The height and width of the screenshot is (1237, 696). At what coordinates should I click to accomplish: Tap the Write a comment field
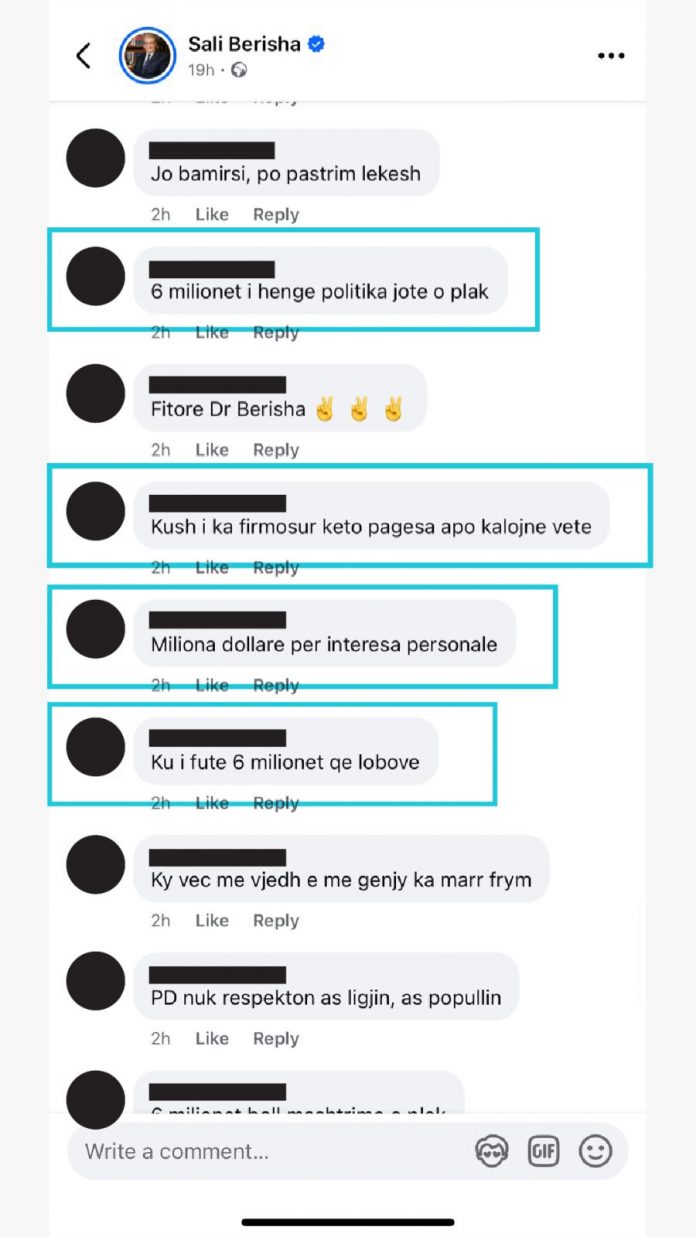(270, 1151)
